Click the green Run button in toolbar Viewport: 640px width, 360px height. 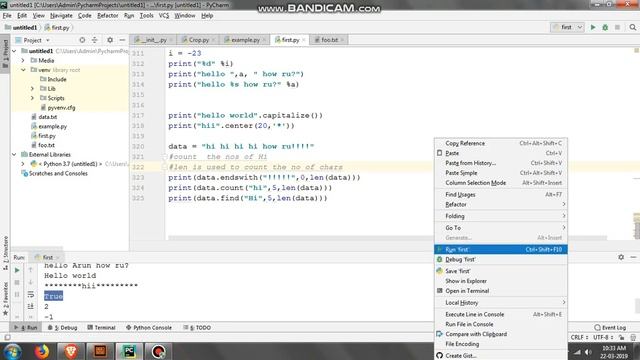pos(593,27)
